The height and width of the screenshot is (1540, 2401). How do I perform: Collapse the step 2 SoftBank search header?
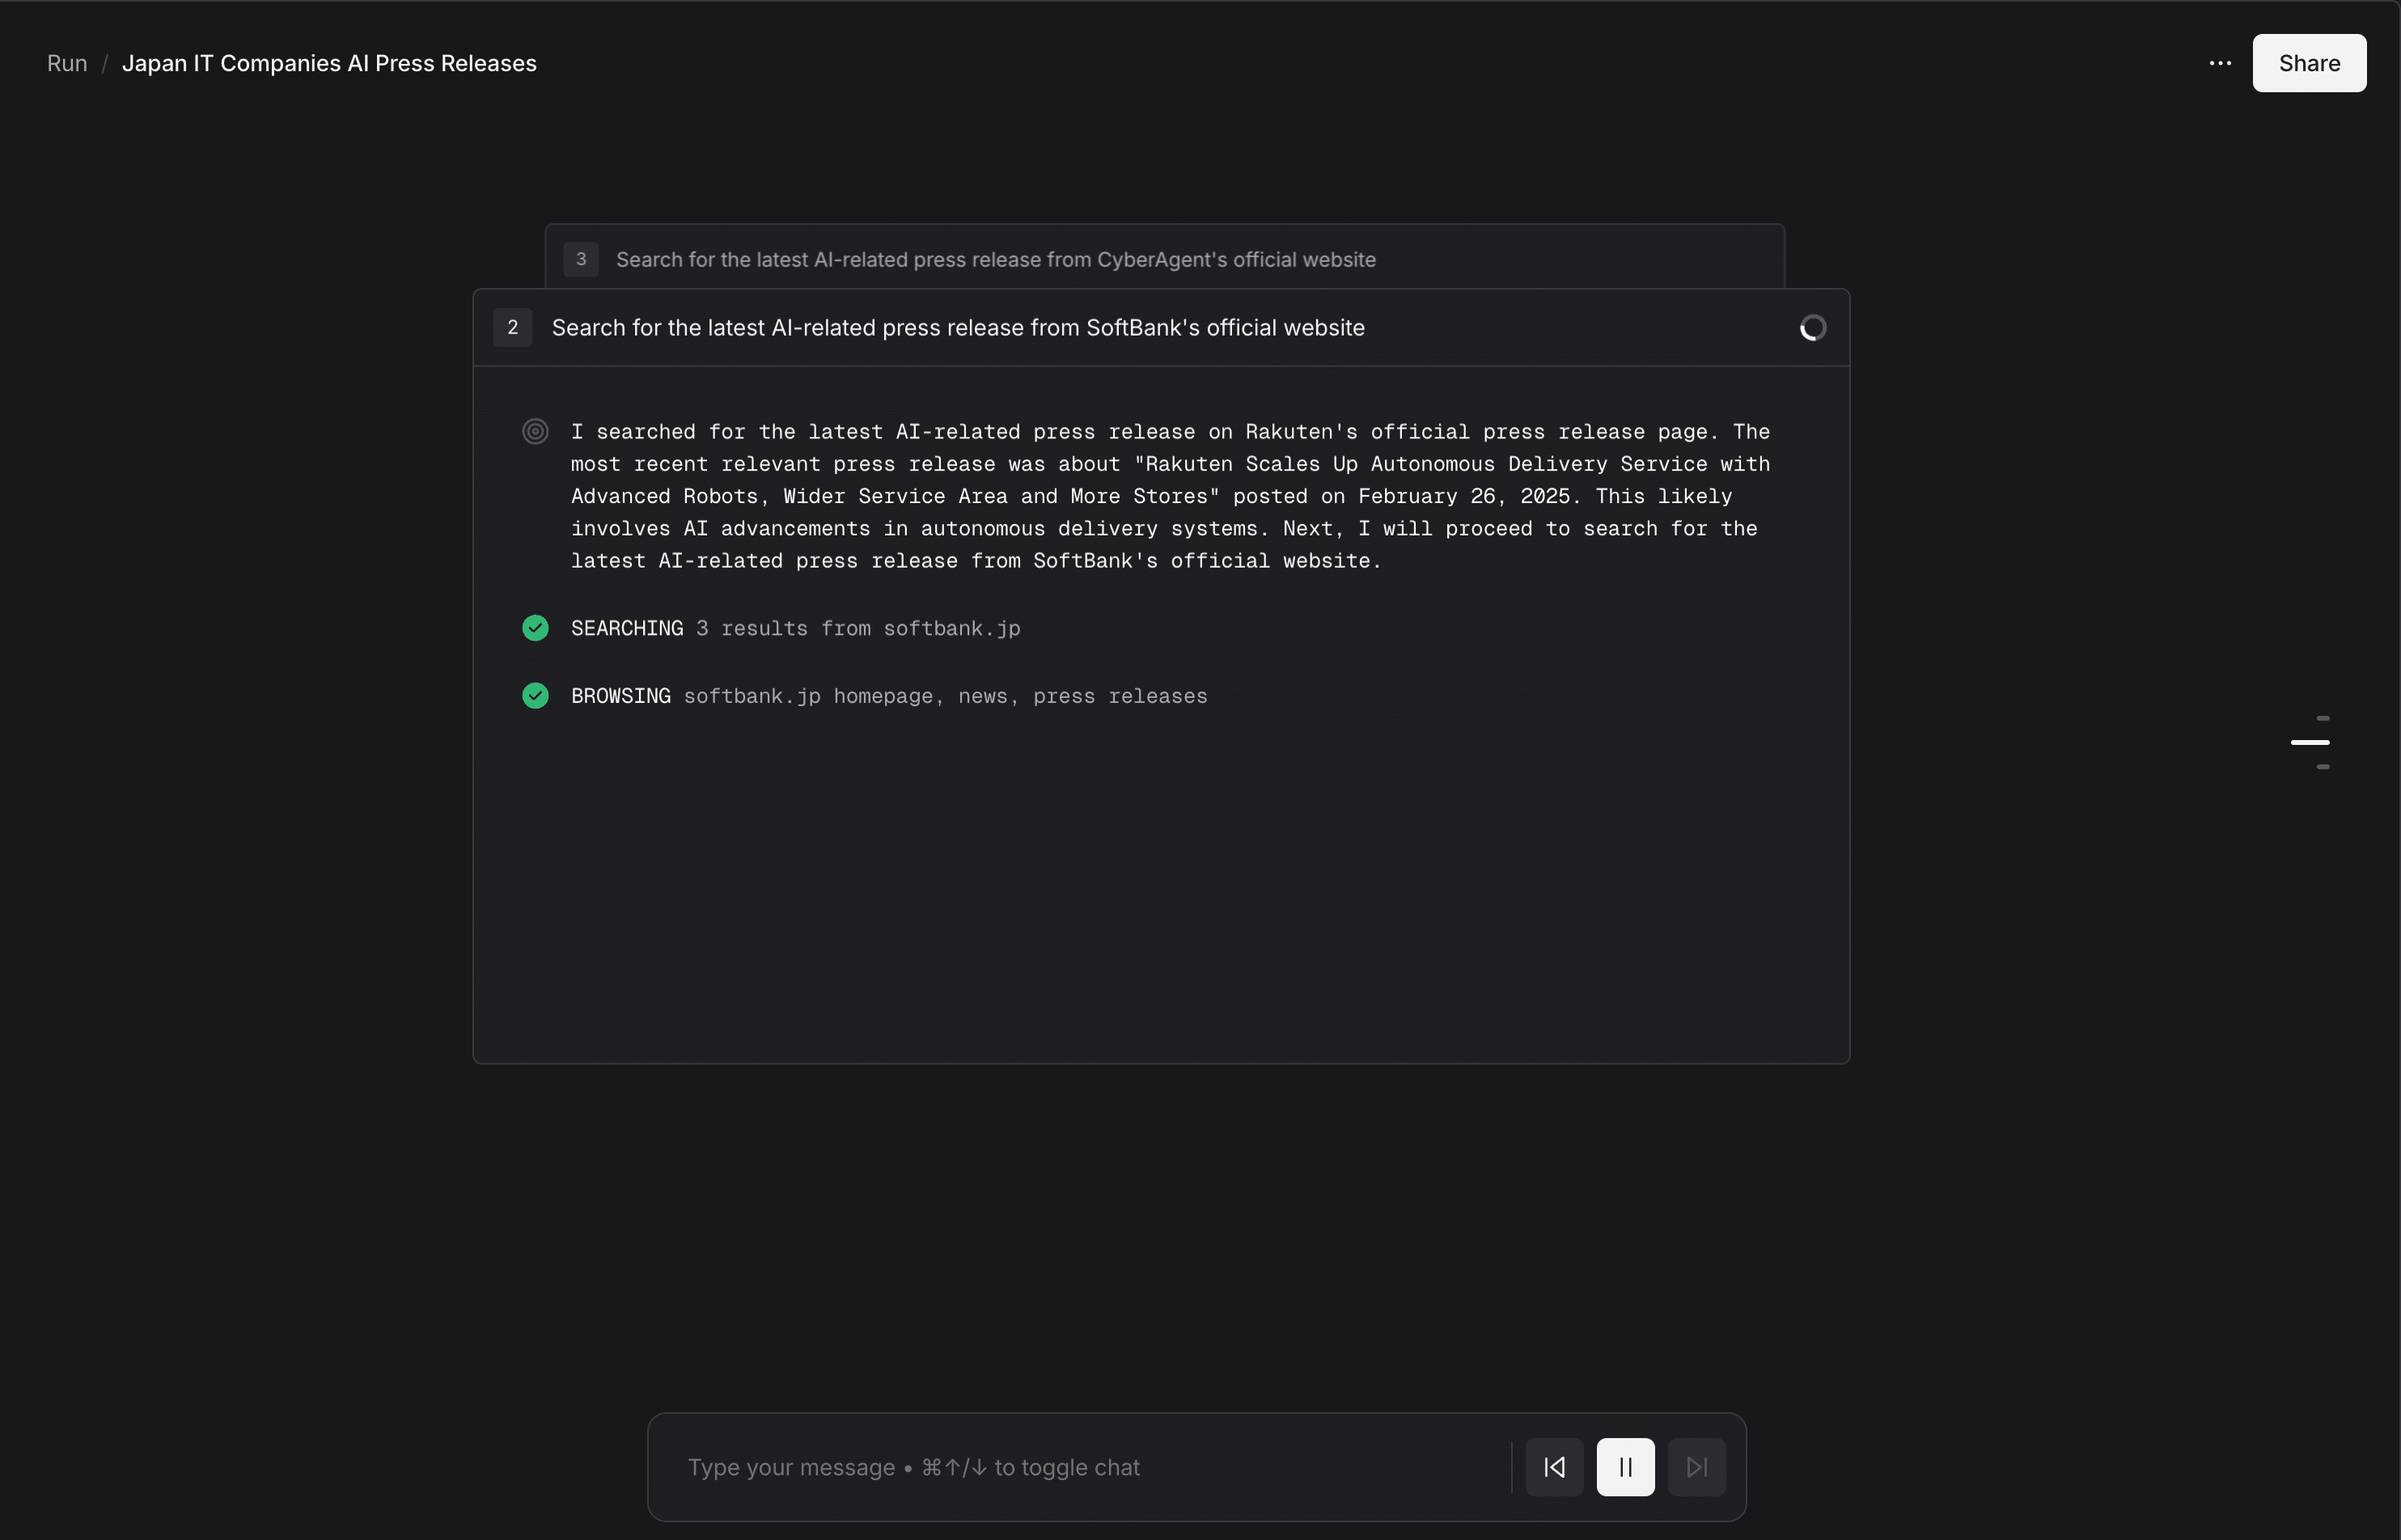957,328
